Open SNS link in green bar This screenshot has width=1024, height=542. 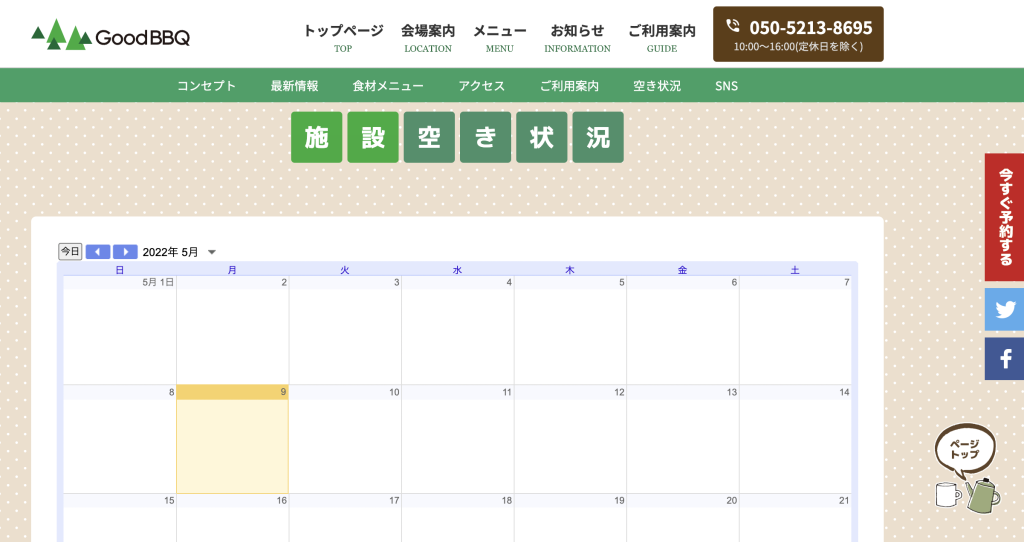(x=726, y=86)
